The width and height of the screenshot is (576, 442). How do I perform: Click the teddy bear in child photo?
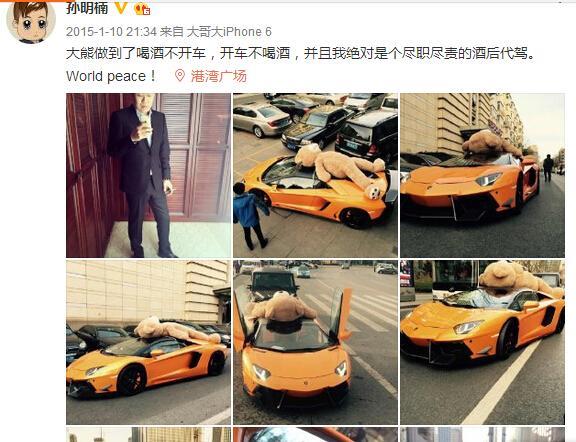pyautogui.click(x=342, y=169)
